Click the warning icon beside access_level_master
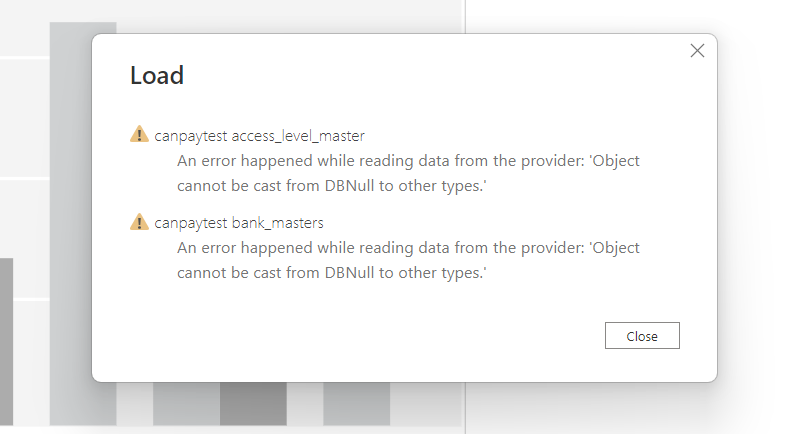806x434 pixels. pos(139,134)
